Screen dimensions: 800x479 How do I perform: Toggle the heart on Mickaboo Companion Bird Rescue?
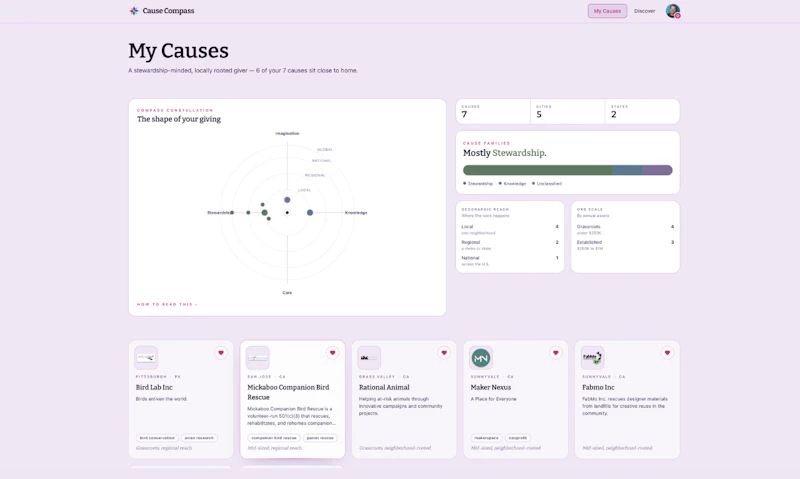(x=333, y=352)
